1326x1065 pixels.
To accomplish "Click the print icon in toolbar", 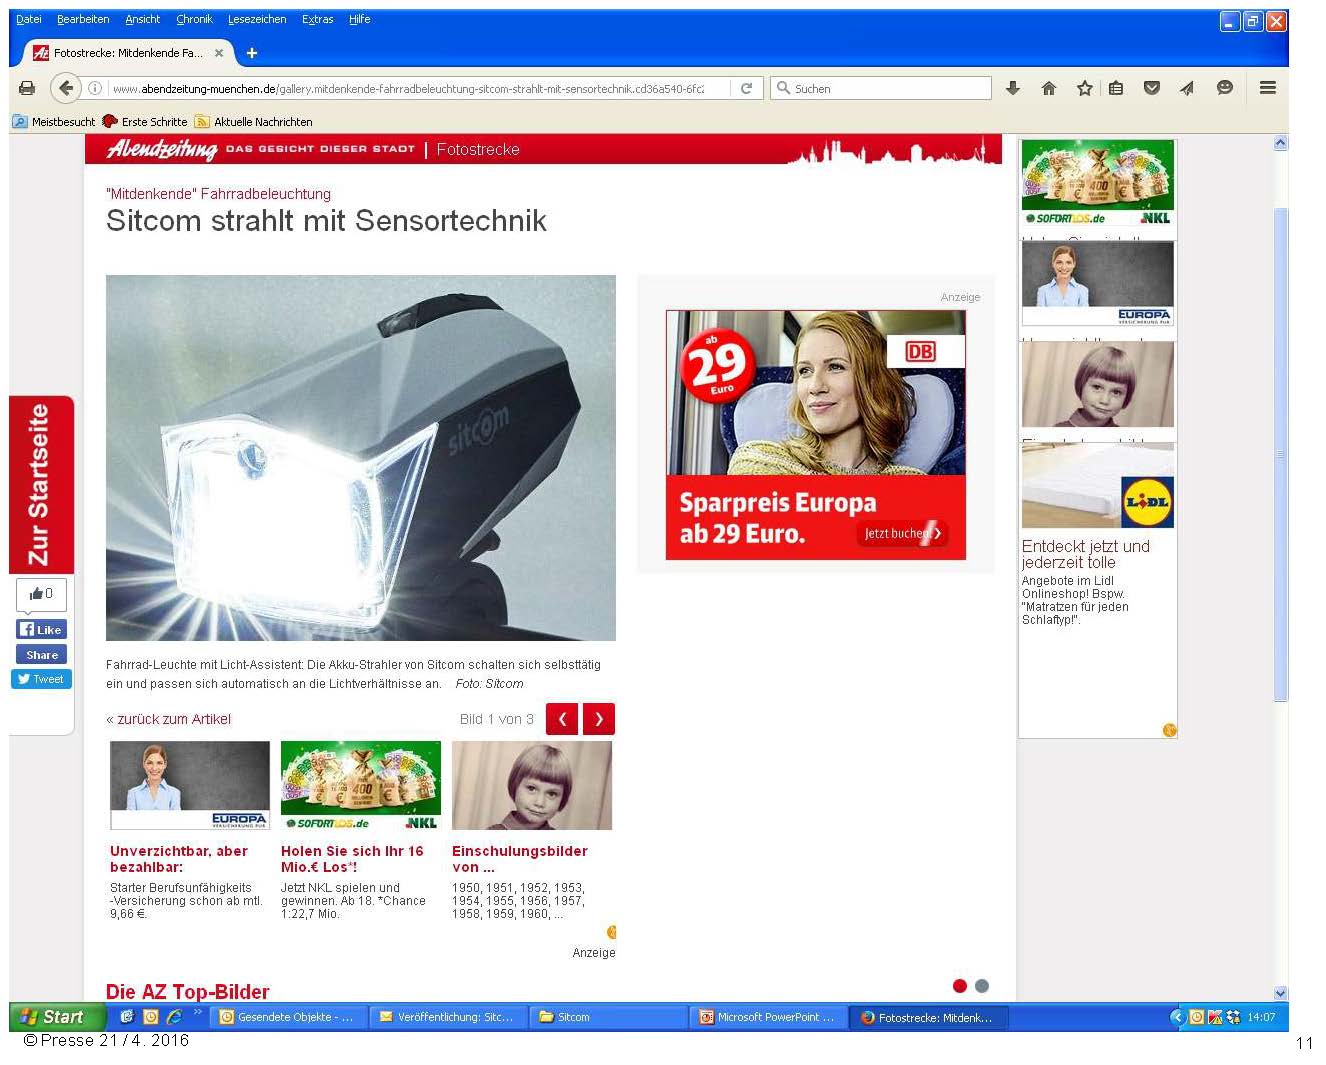I will coord(27,88).
